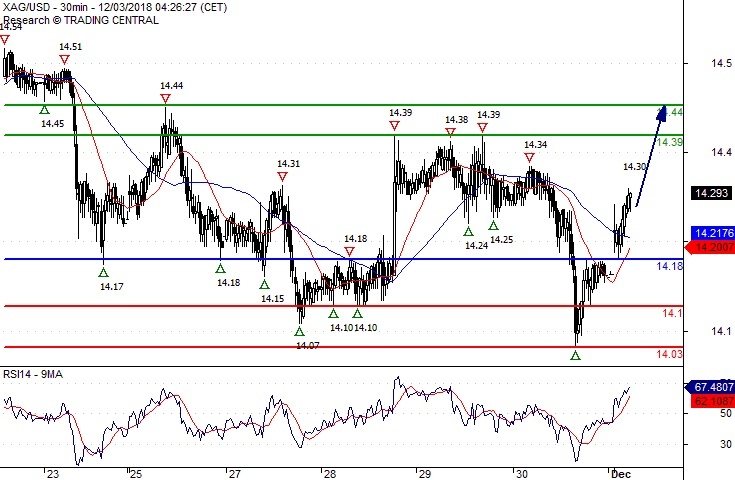The image size is (735, 480).
Task: Click the date axis label 25
Action: (x=135, y=474)
